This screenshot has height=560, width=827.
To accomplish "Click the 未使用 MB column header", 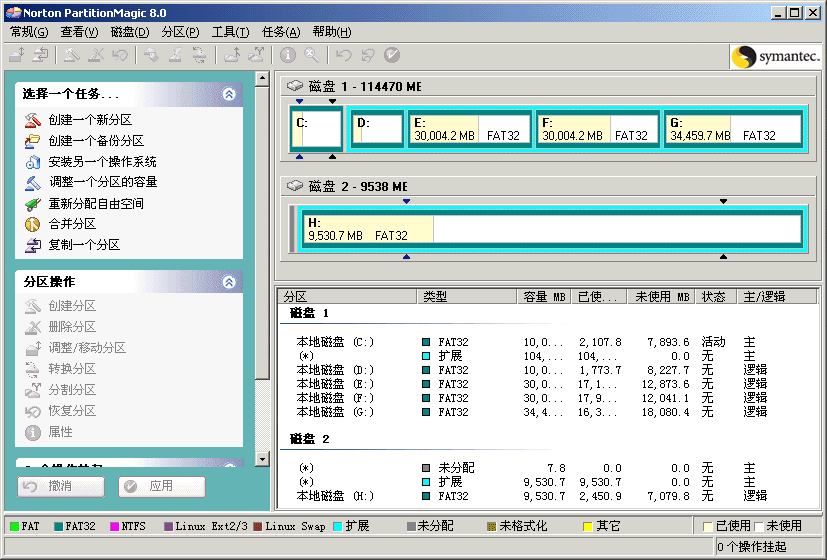I will [x=661, y=297].
